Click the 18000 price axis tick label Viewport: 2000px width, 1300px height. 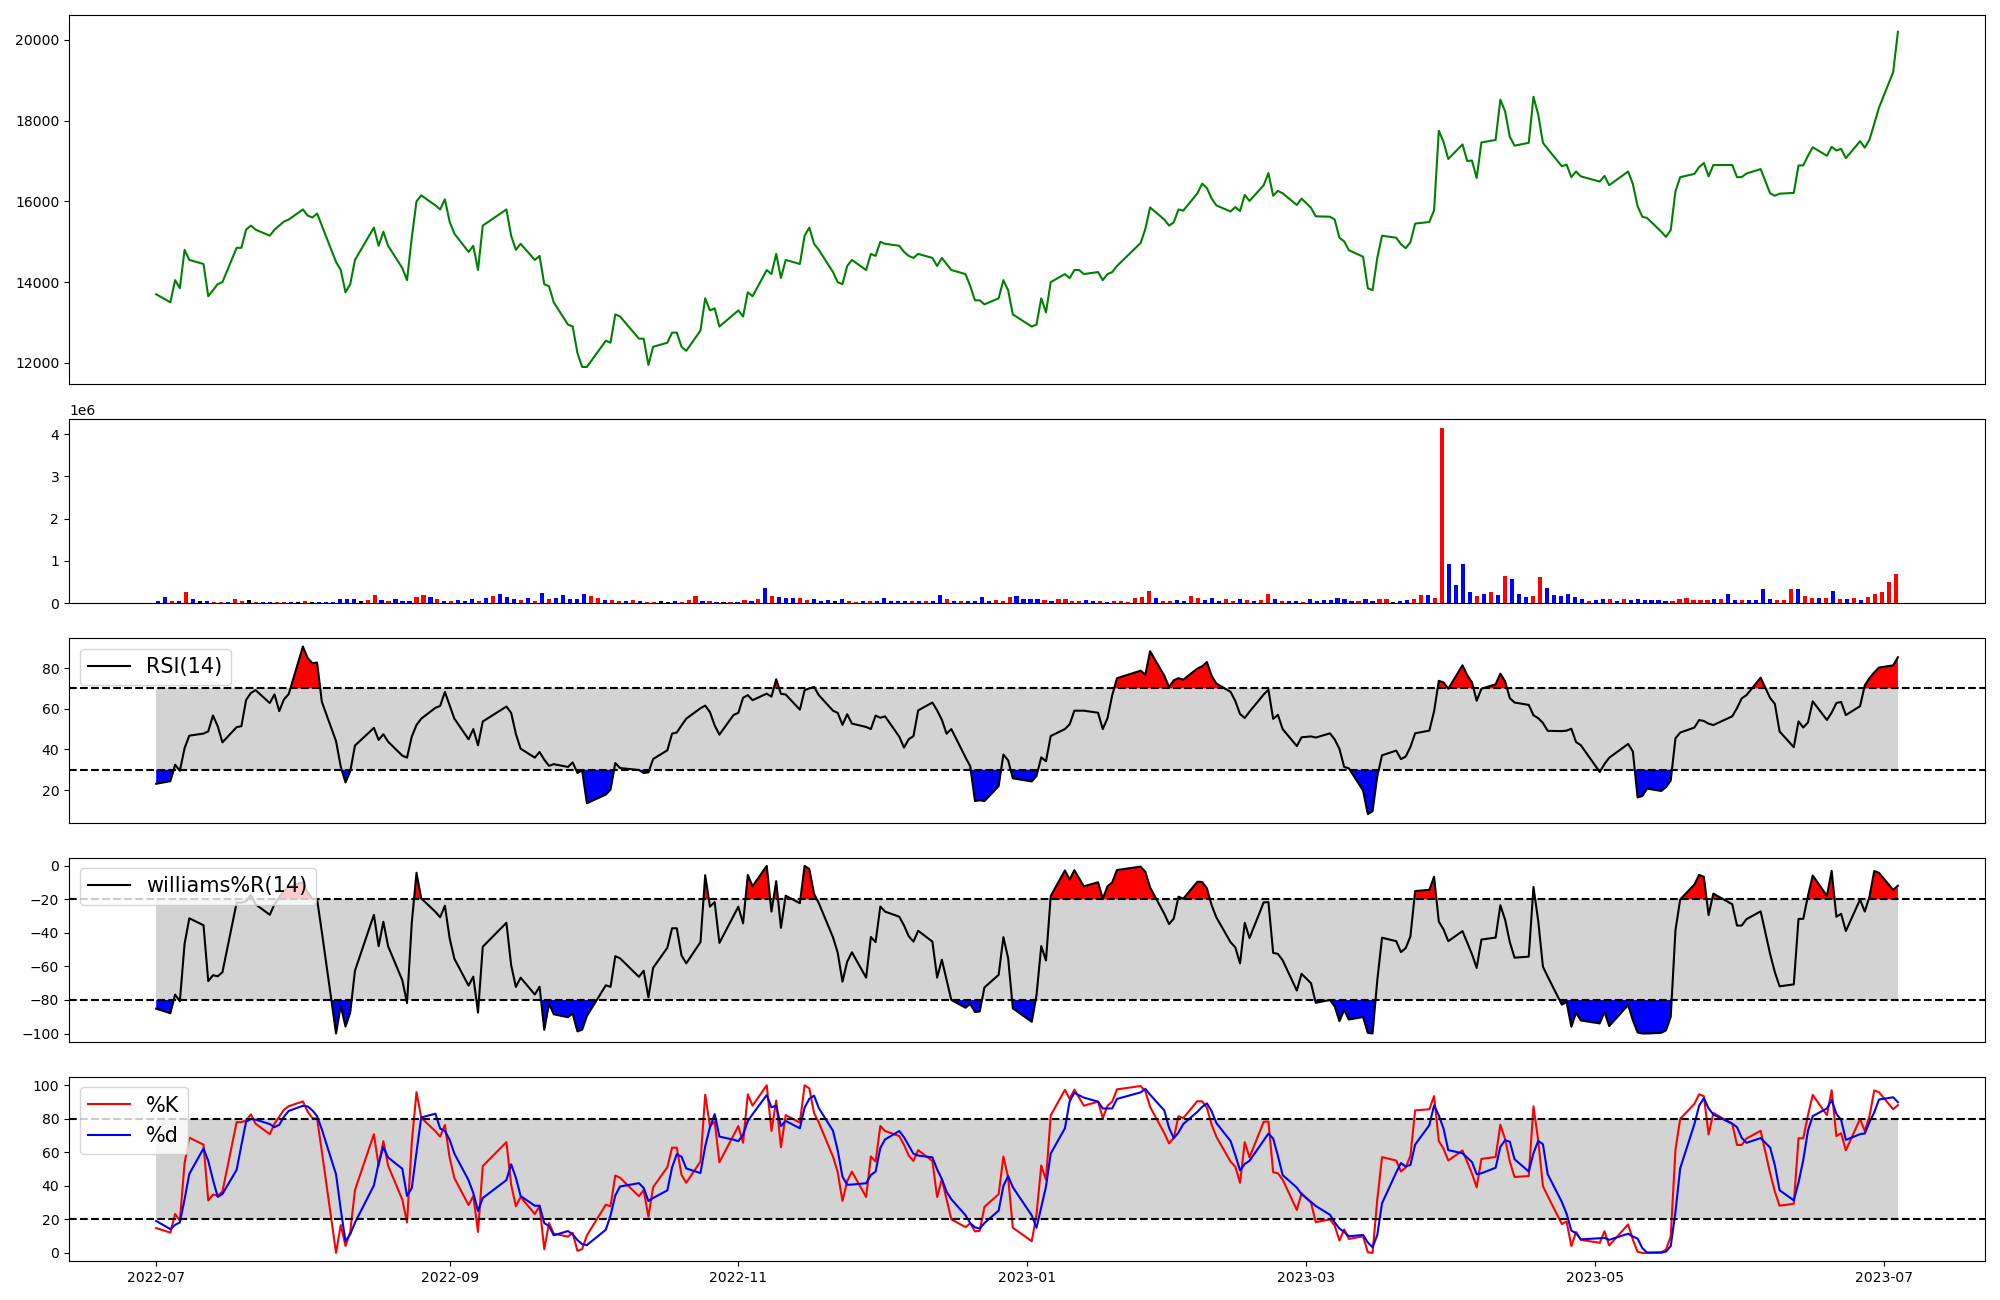37,121
